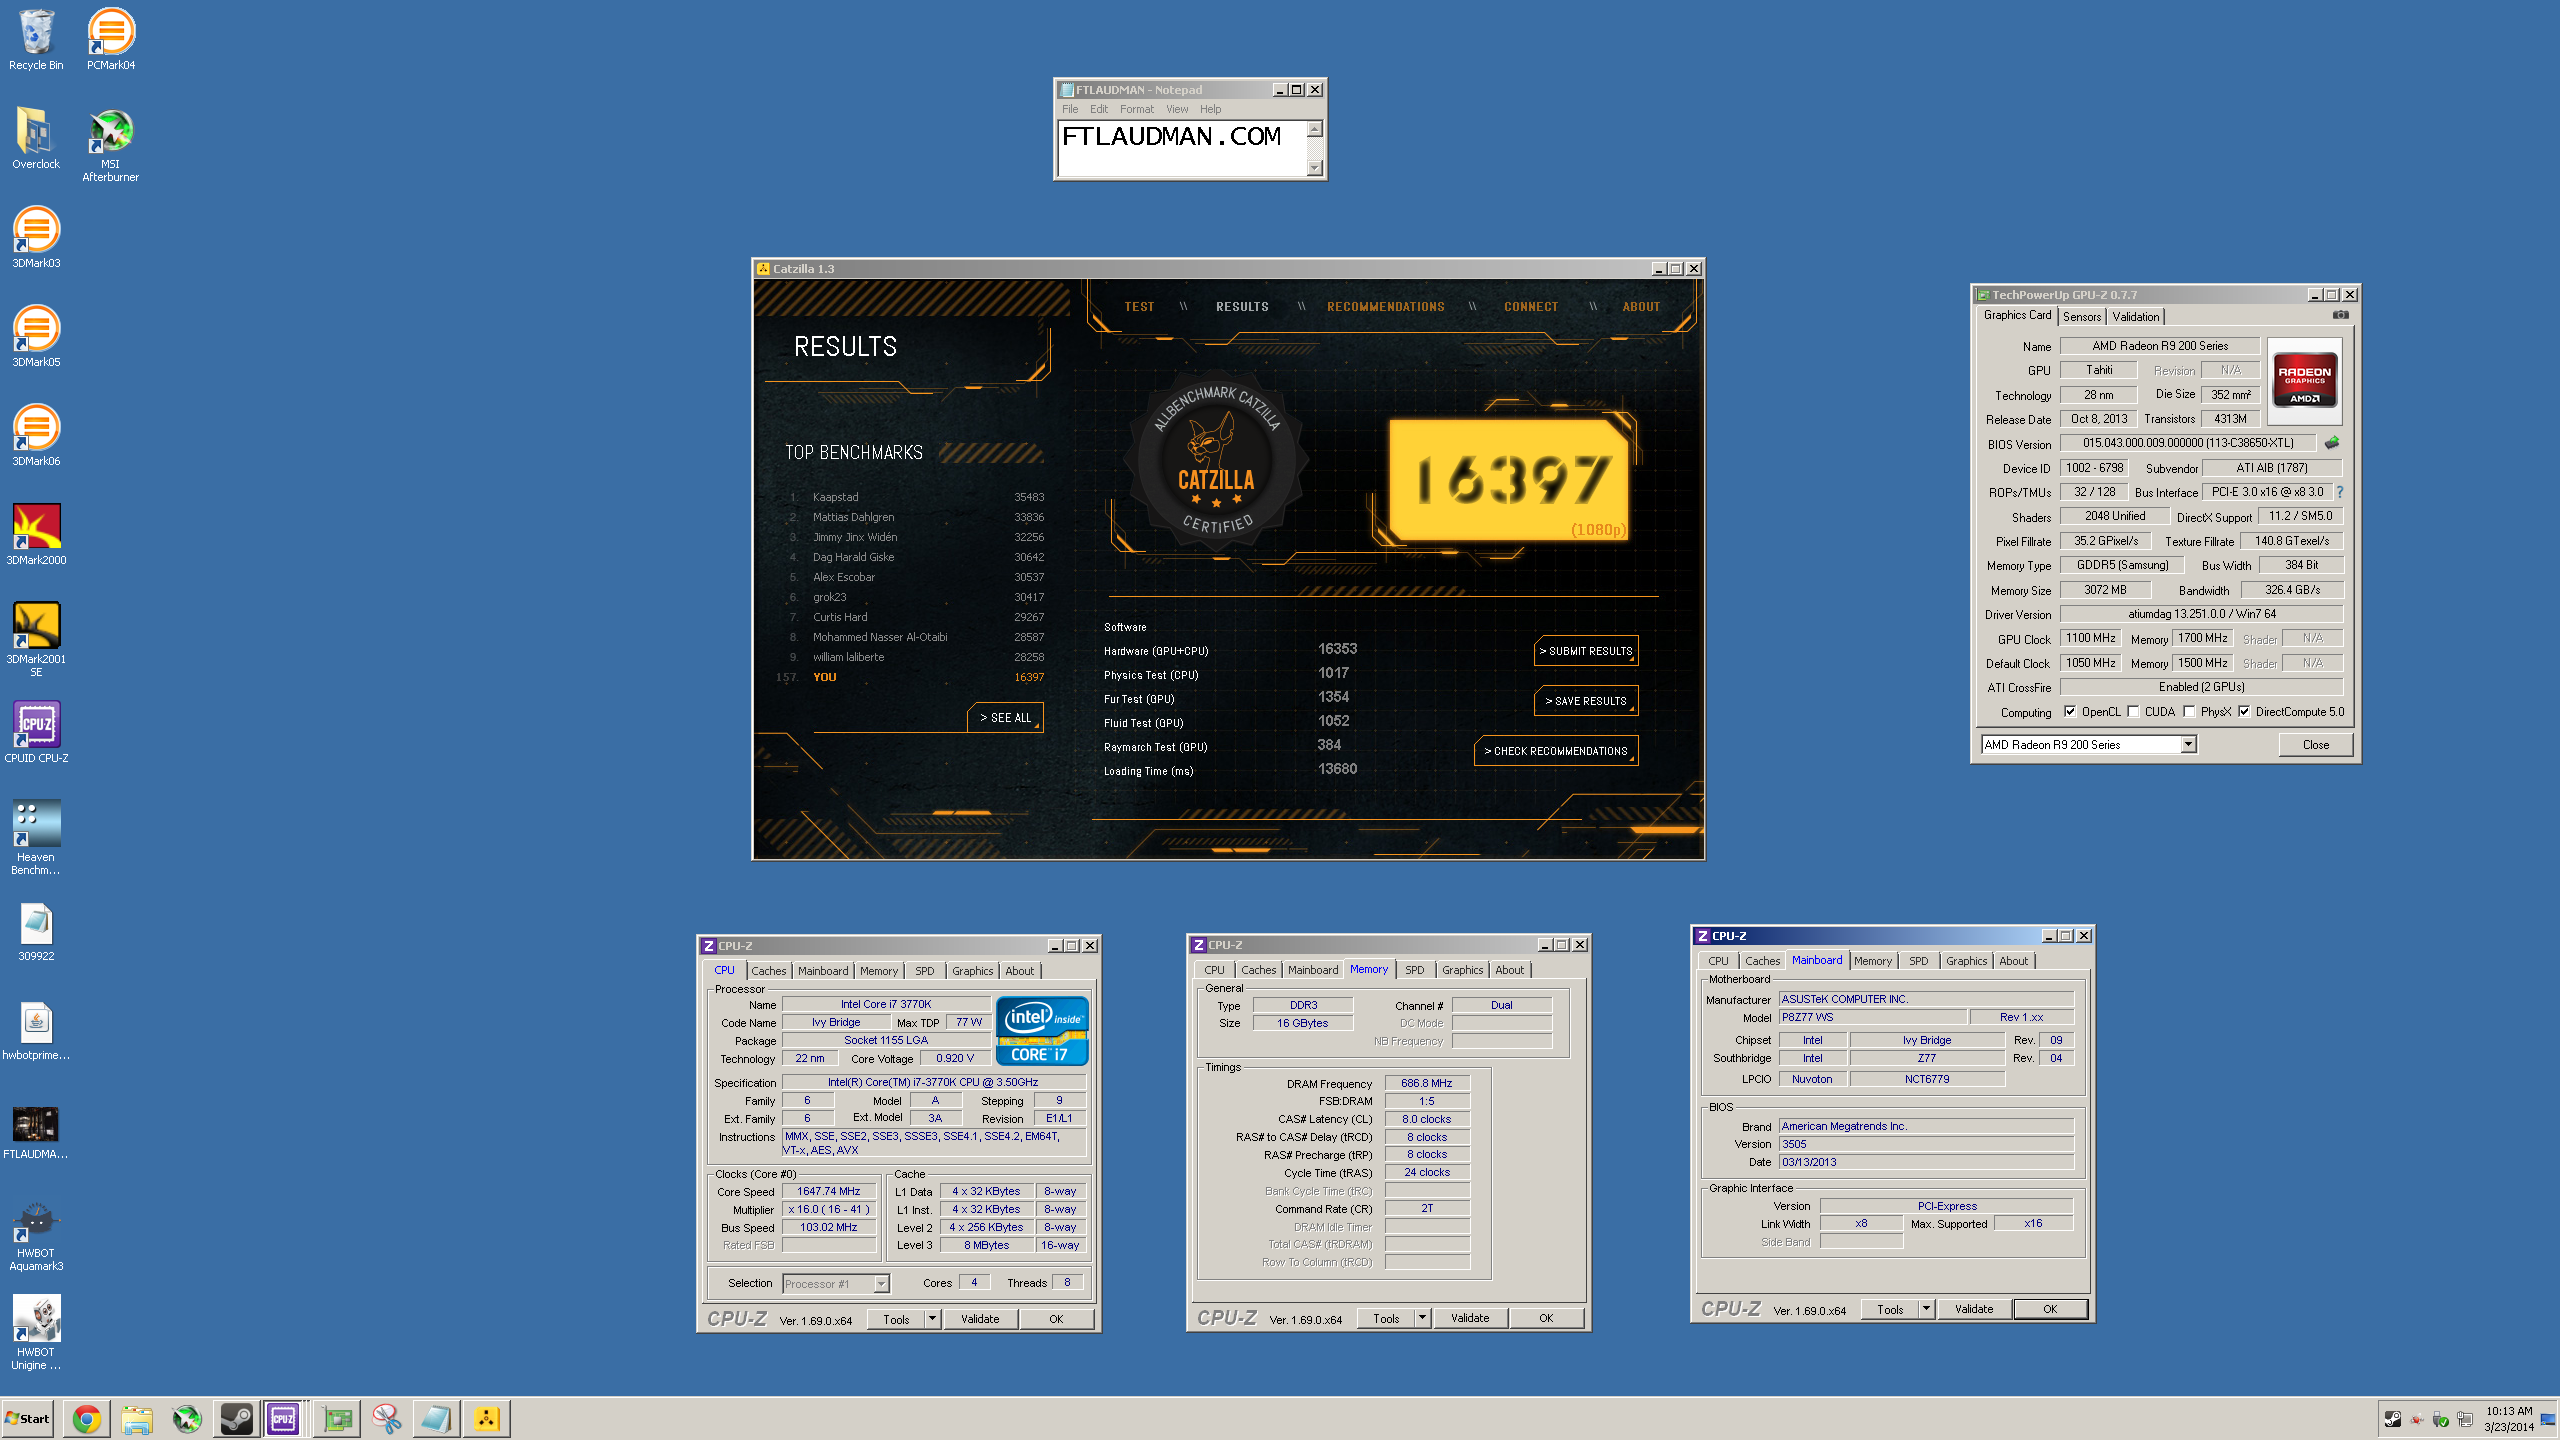The image size is (2560, 1440).
Task: Launch the MSI Afterburner desktop shortcut
Action: [x=111, y=145]
